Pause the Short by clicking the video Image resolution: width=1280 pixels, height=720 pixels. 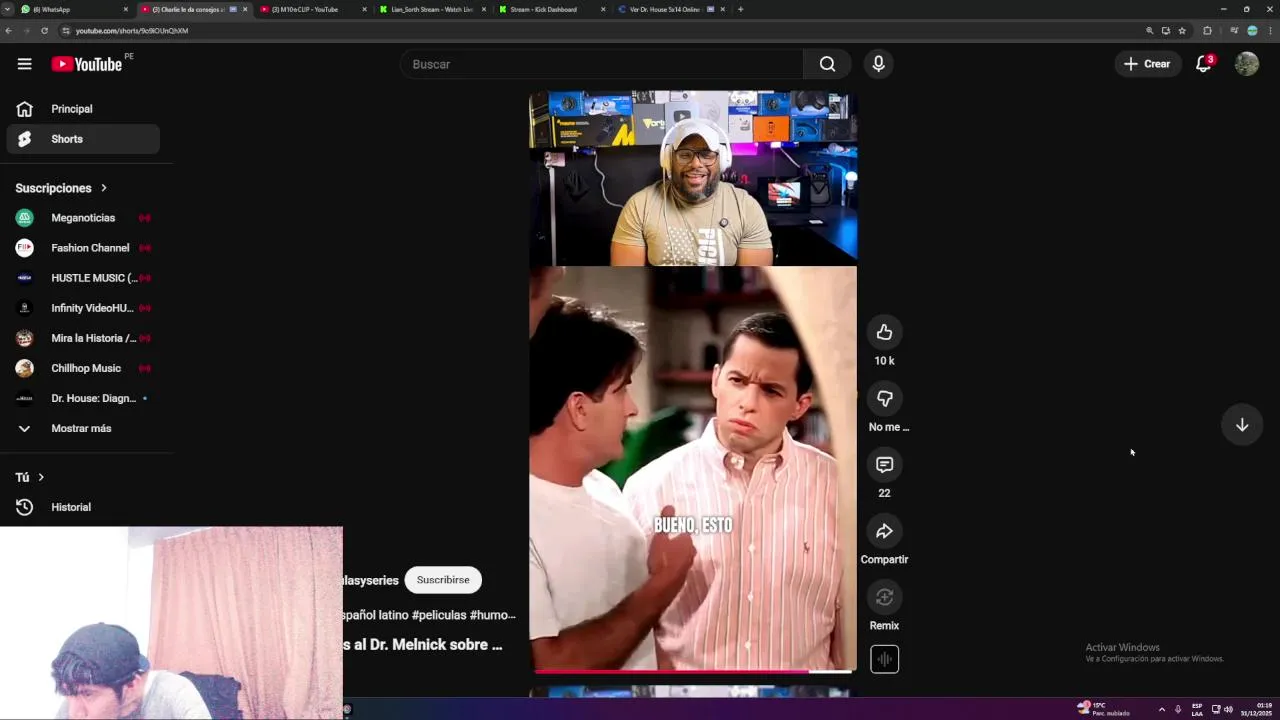693,380
